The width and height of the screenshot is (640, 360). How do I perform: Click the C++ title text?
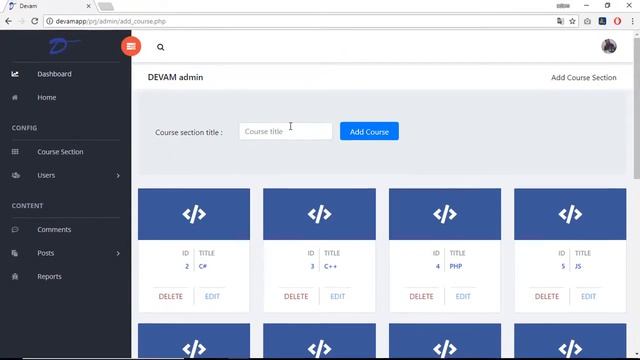(x=331, y=267)
